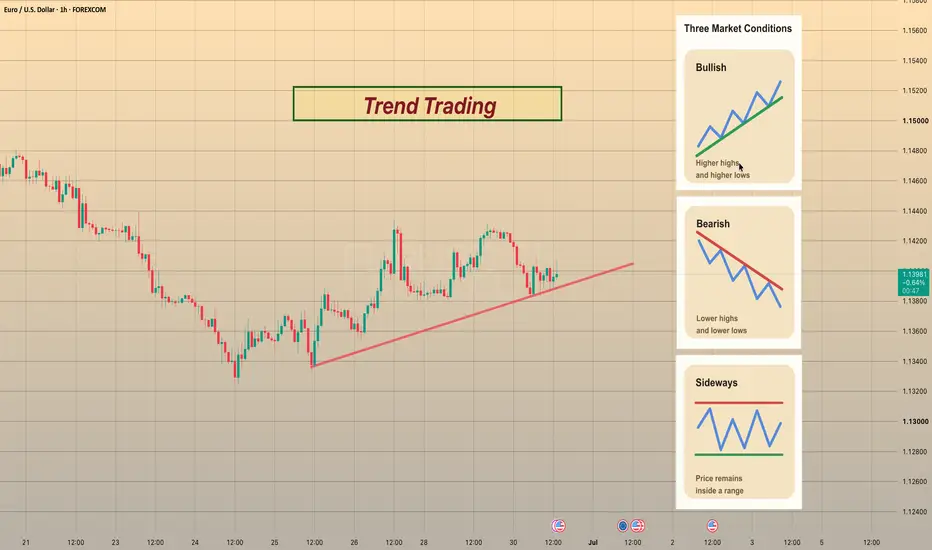Select the Trend Trading text box
Viewport: 932px width, 550px height.
pos(427,104)
